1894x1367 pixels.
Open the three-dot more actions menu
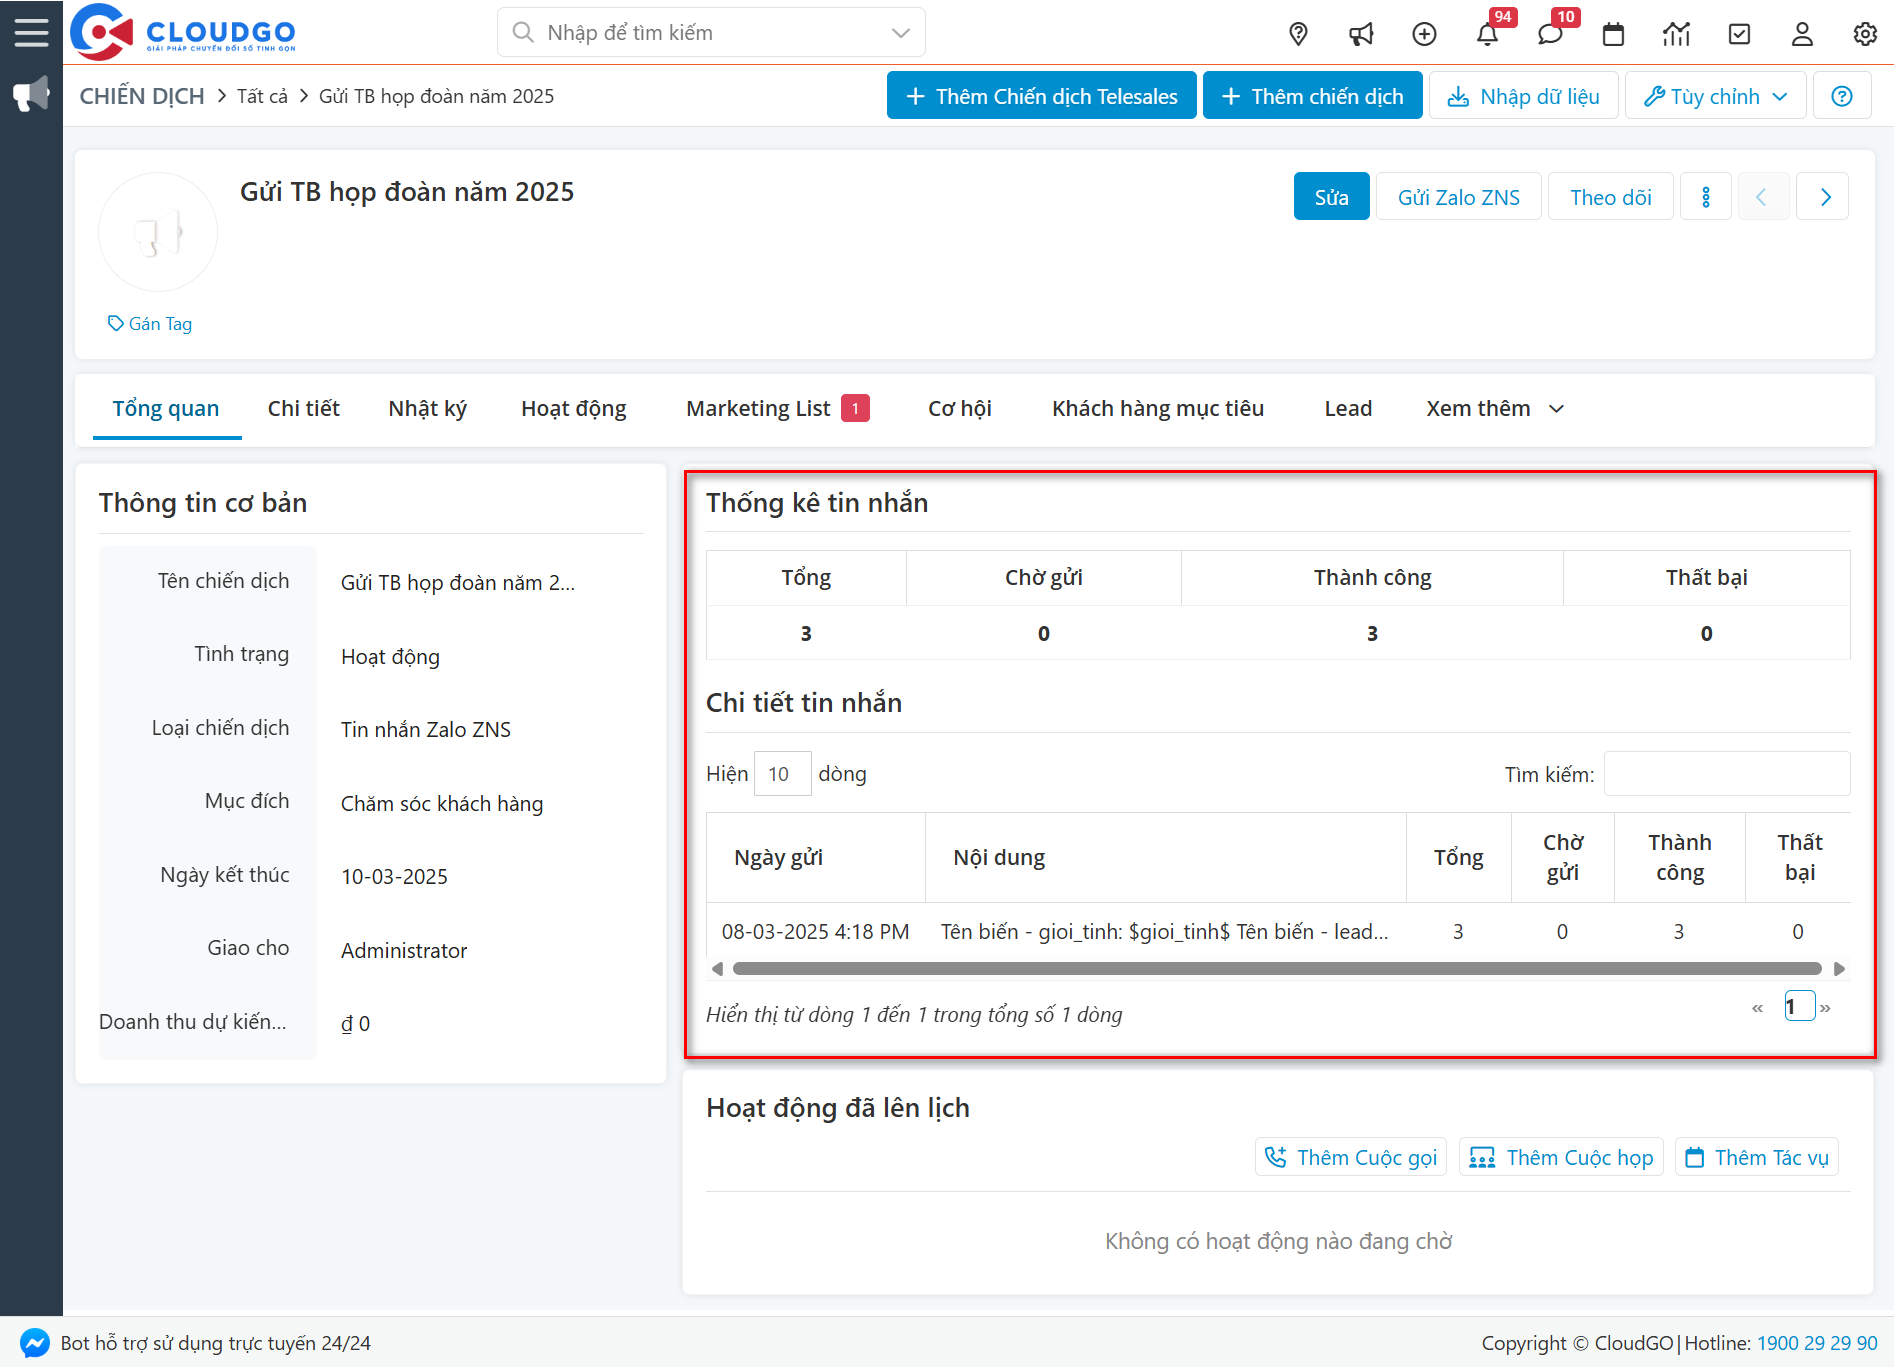click(1706, 196)
